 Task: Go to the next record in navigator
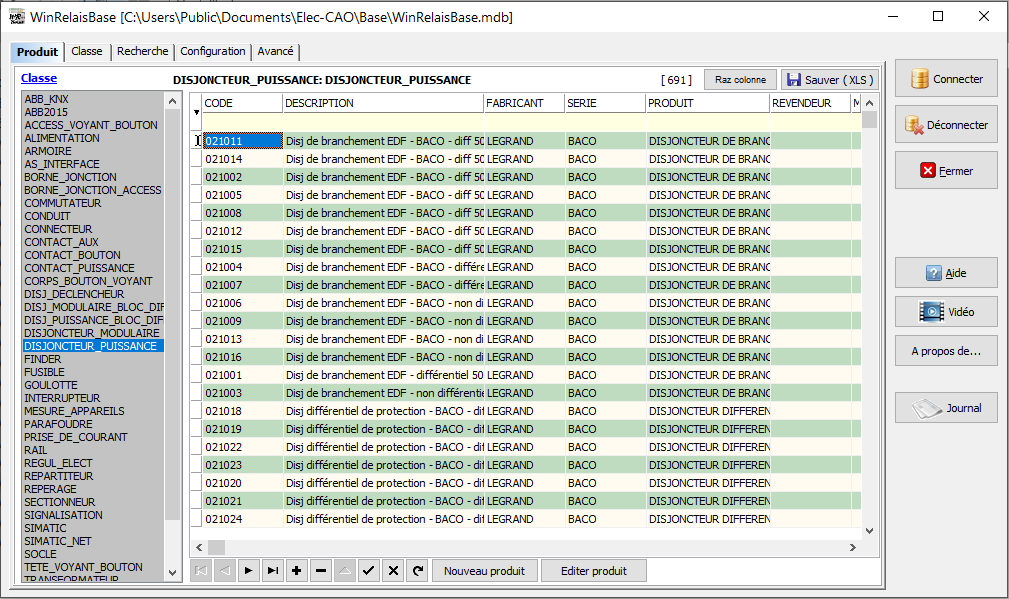point(248,571)
